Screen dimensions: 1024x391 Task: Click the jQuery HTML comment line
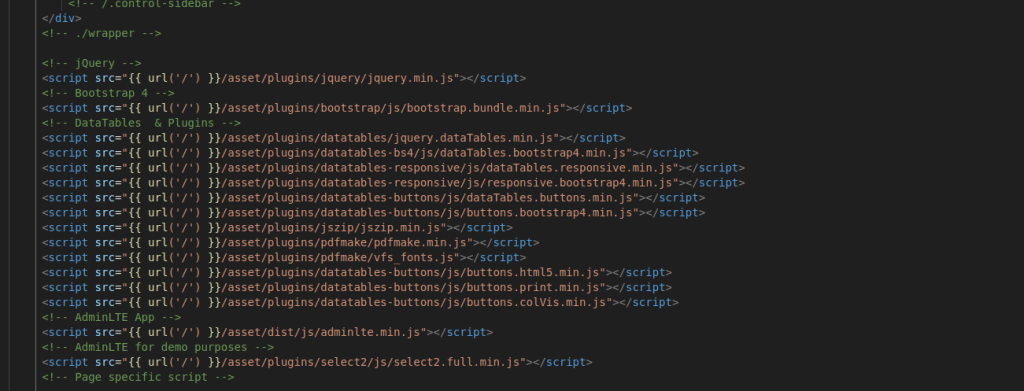(x=91, y=63)
